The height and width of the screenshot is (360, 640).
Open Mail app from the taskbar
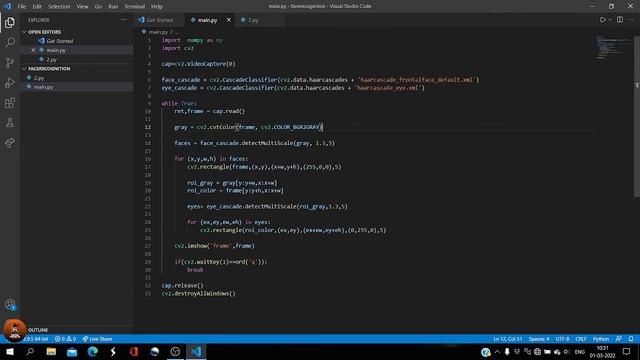pos(72,351)
